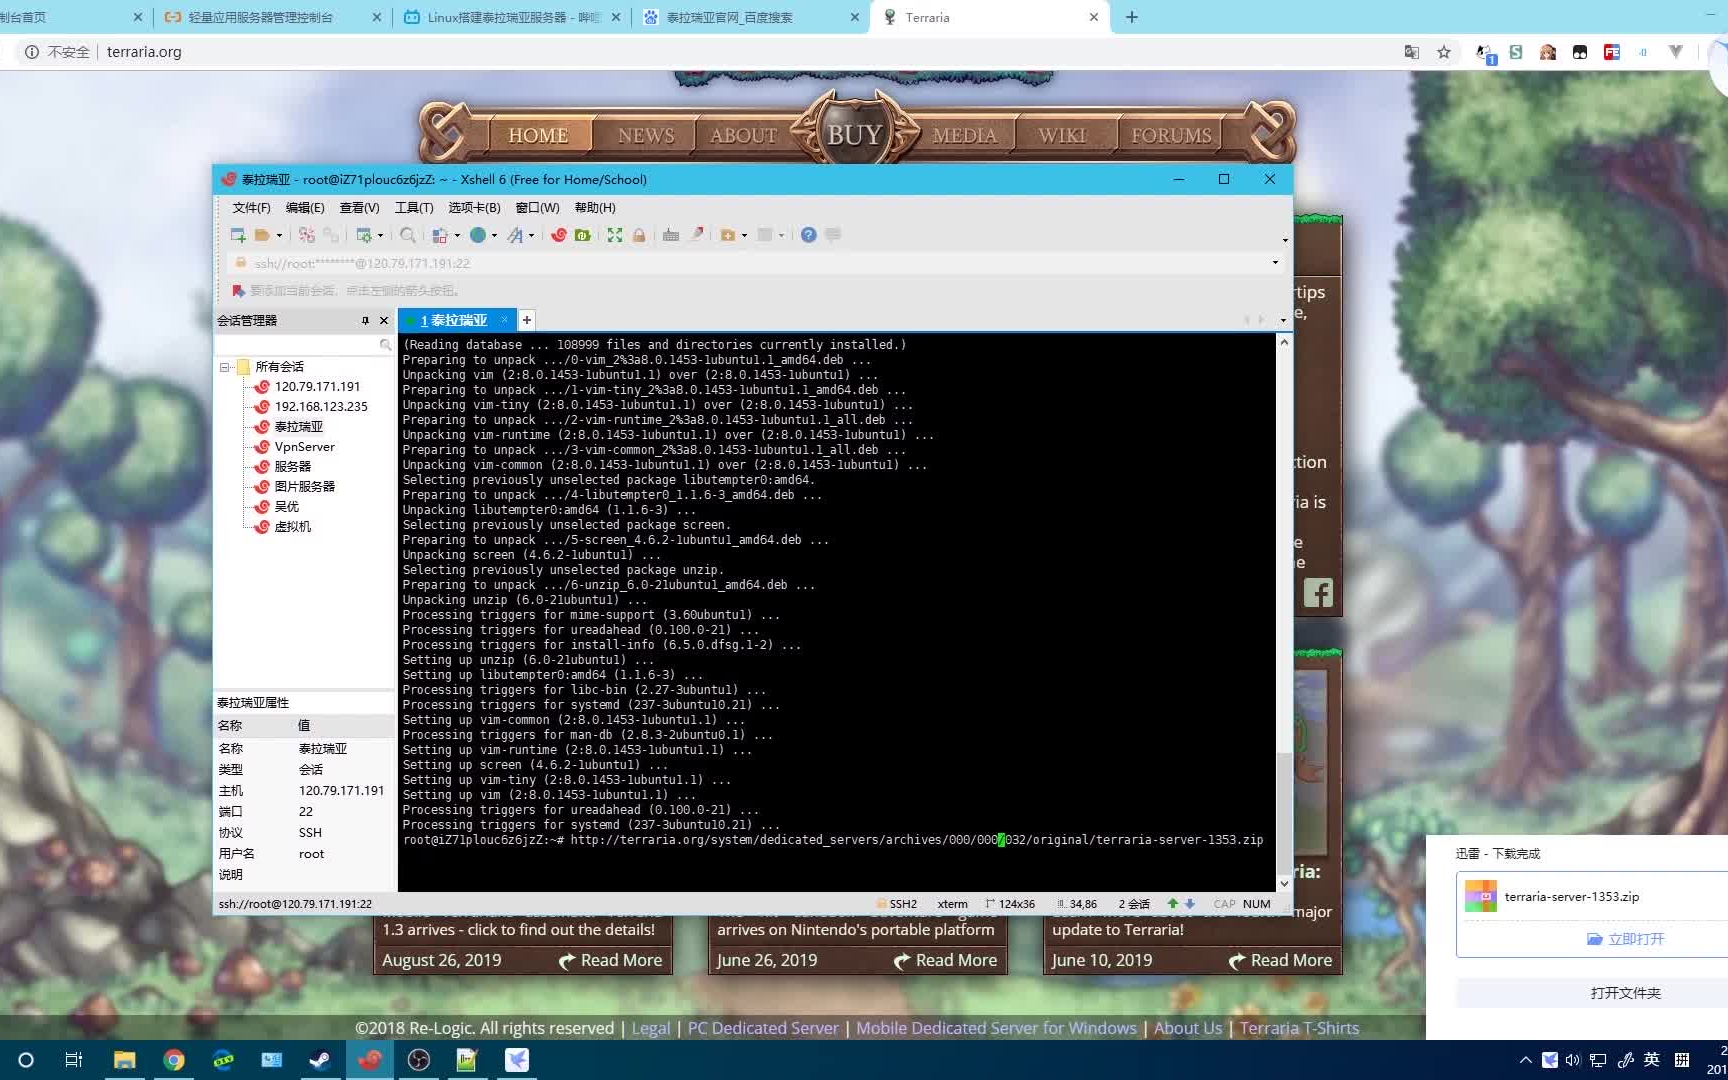
Task: Open the 帮助(H) menu
Action: pyautogui.click(x=595, y=208)
